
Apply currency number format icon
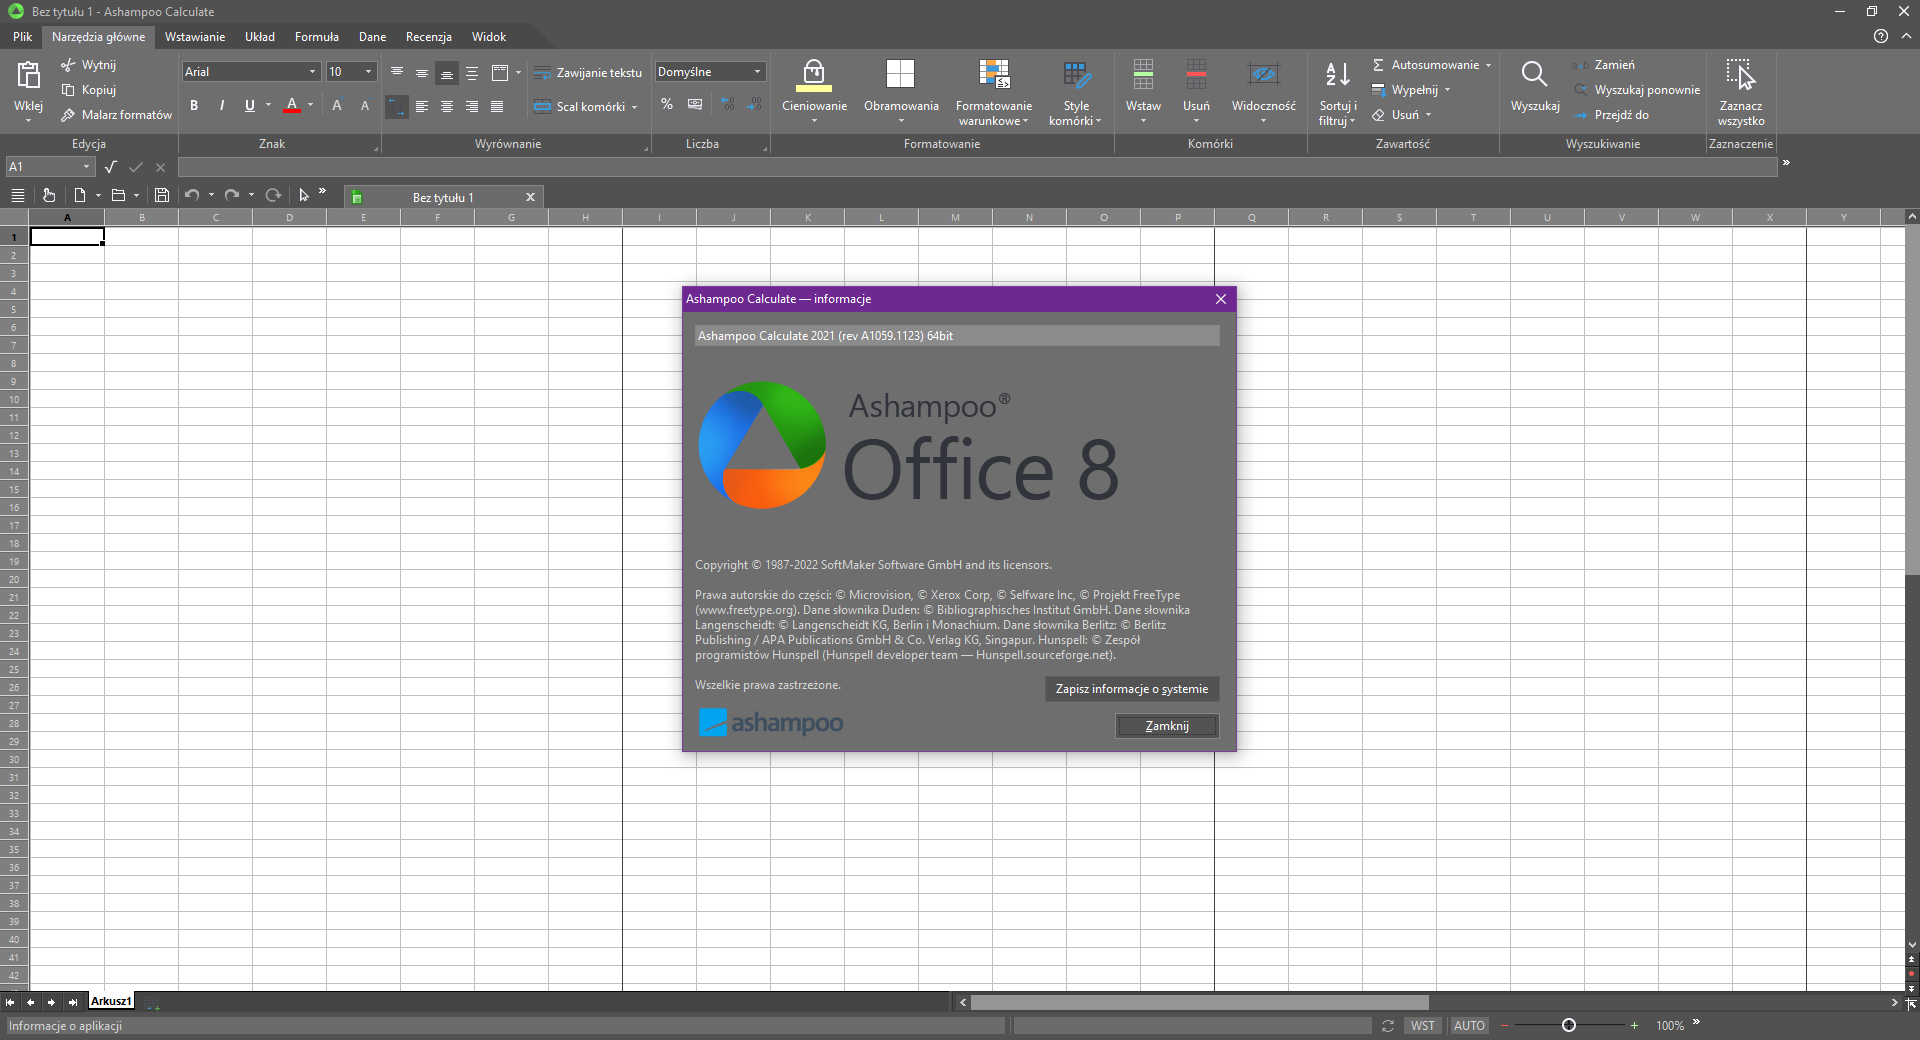695,104
